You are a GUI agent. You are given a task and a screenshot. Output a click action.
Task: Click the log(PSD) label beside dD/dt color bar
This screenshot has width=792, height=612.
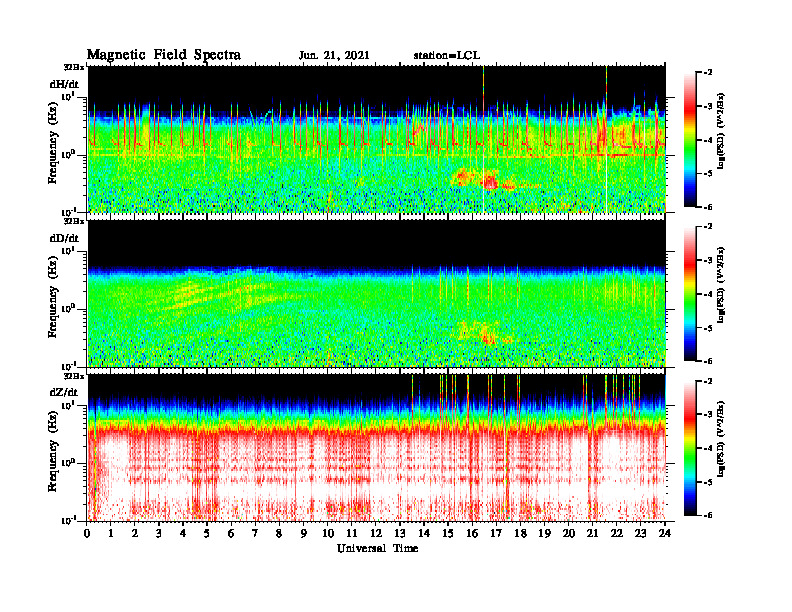coord(721,285)
